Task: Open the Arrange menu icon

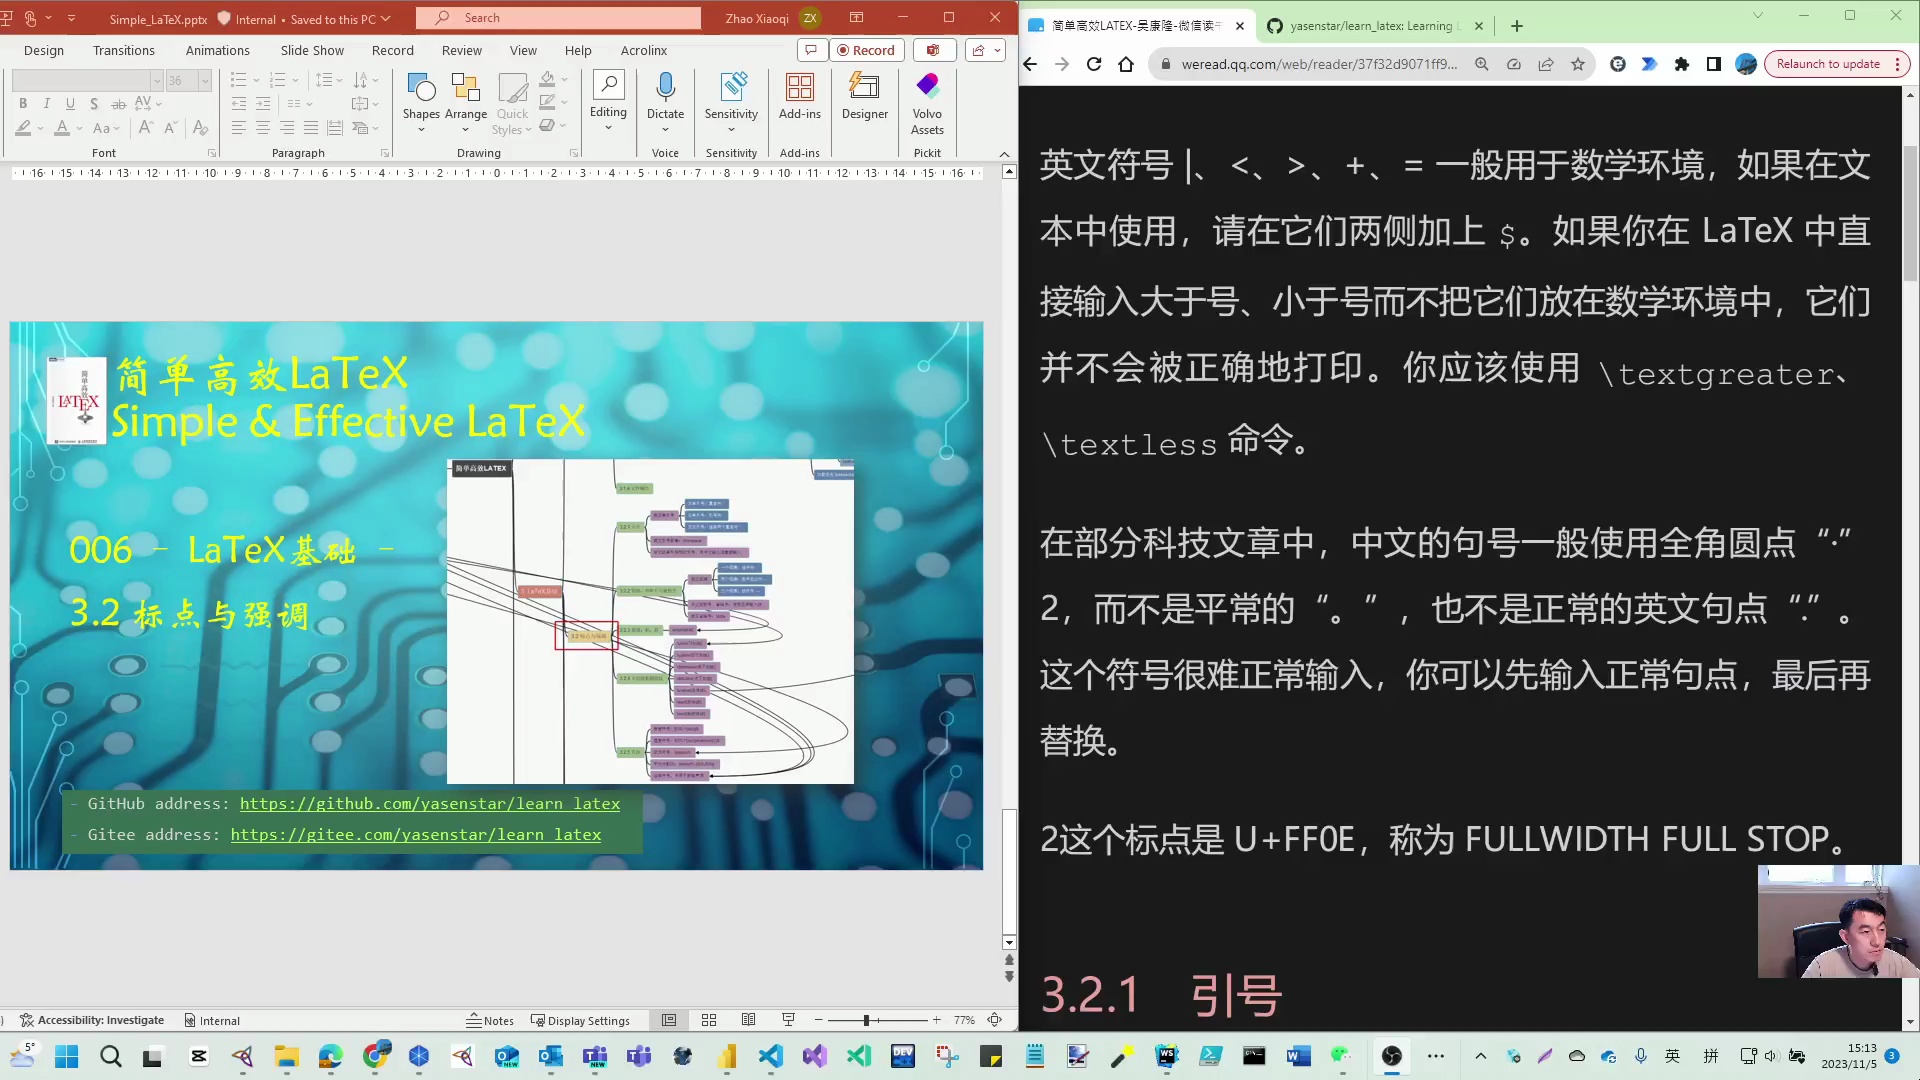Action: click(x=466, y=88)
